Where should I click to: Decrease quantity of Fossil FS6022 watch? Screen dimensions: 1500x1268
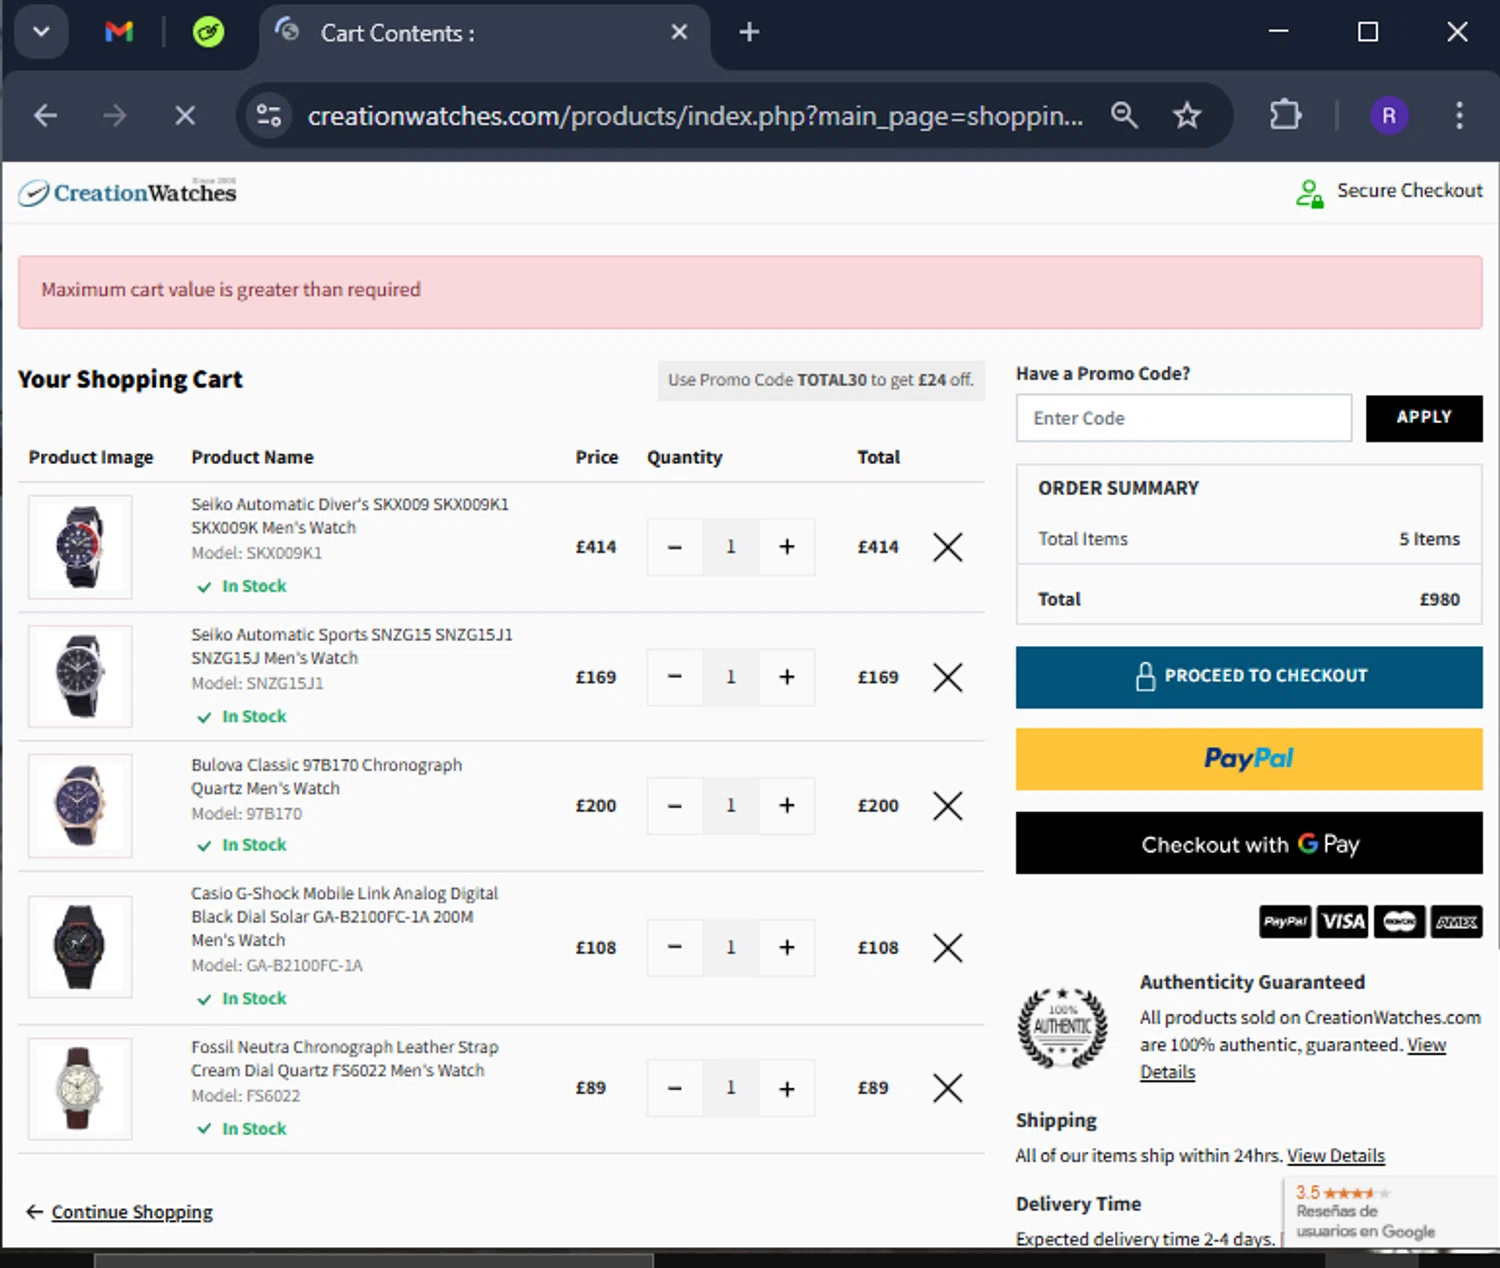pyautogui.click(x=675, y=1088)
